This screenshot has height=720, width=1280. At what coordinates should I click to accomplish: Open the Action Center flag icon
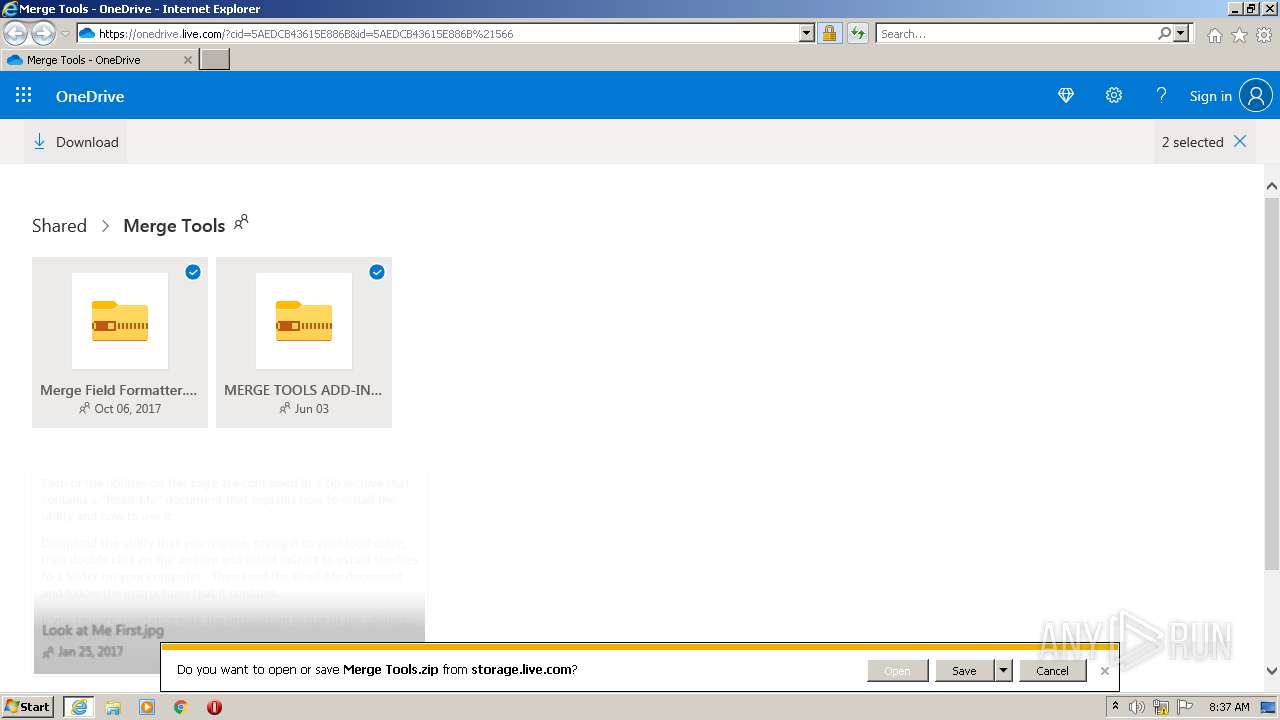pyautogui.click(x=1184, y=707)
